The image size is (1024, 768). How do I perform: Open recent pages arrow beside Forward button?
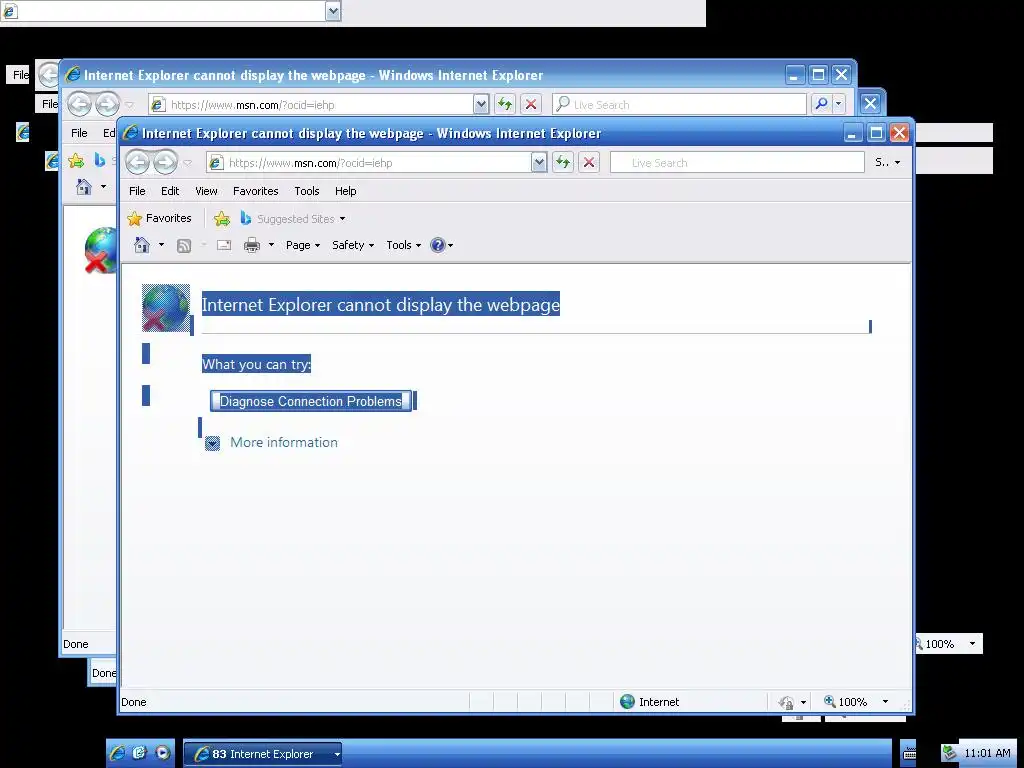pyautogui.click(x=187, y=163)
